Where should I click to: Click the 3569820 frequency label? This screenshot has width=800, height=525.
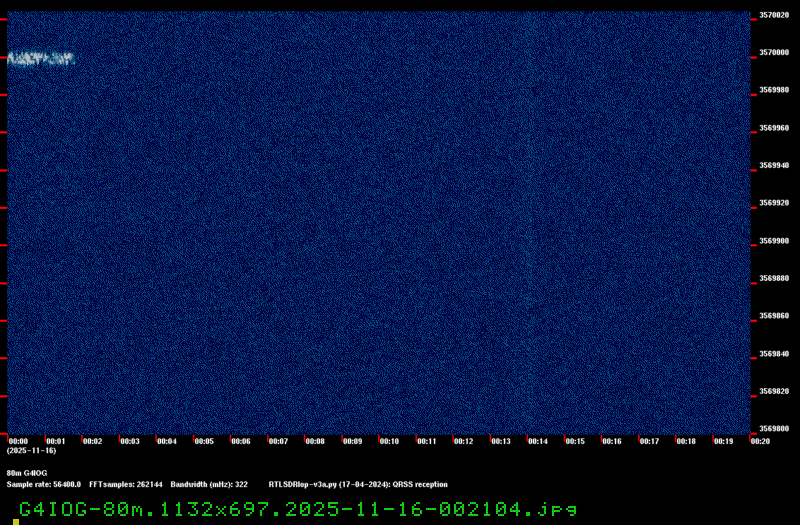(774, 391)
